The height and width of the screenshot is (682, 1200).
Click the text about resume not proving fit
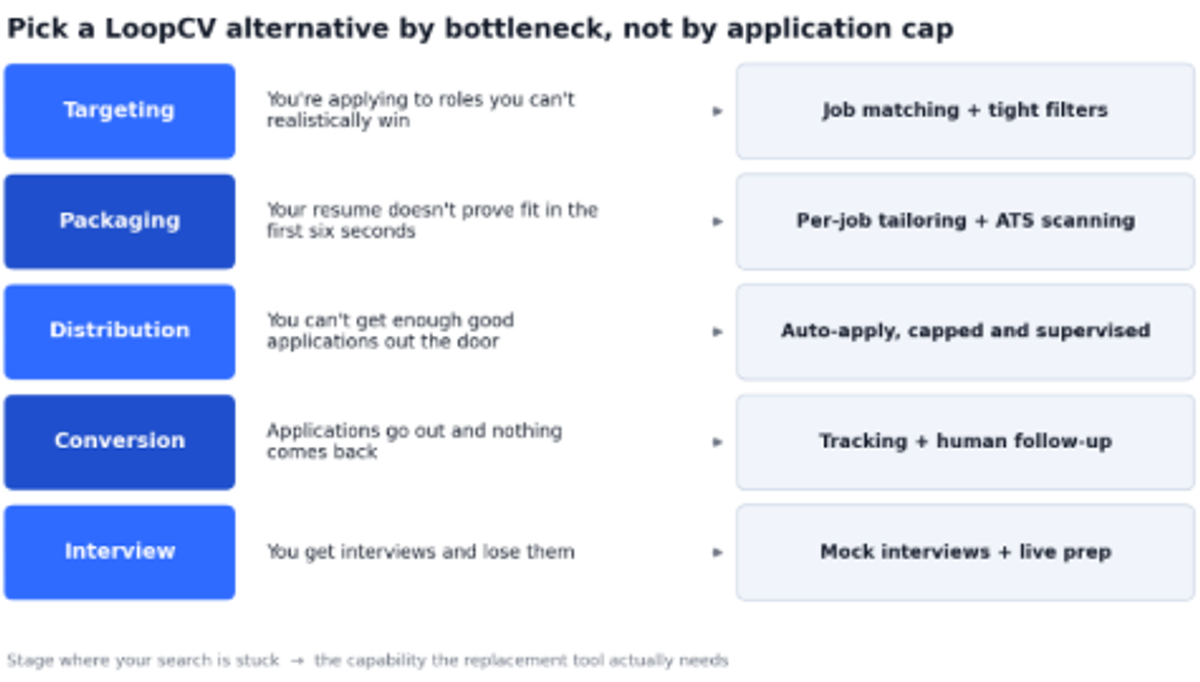click(432, 220)
